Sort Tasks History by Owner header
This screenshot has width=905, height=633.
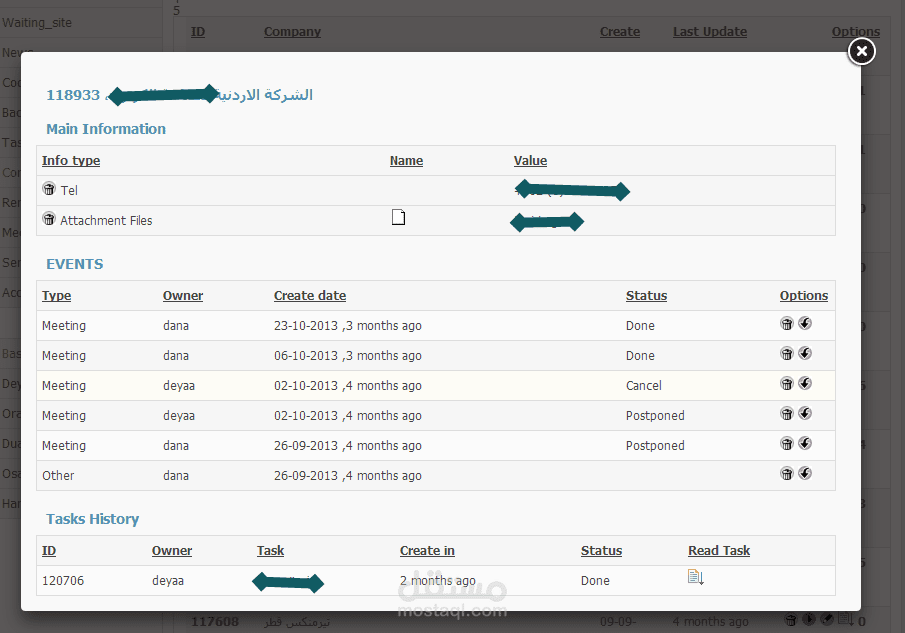[x=172, y=550]
